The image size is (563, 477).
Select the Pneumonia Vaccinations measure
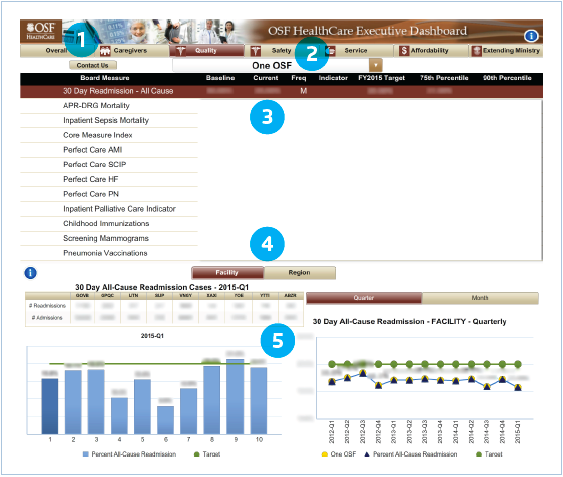click(x=109, y=253)
